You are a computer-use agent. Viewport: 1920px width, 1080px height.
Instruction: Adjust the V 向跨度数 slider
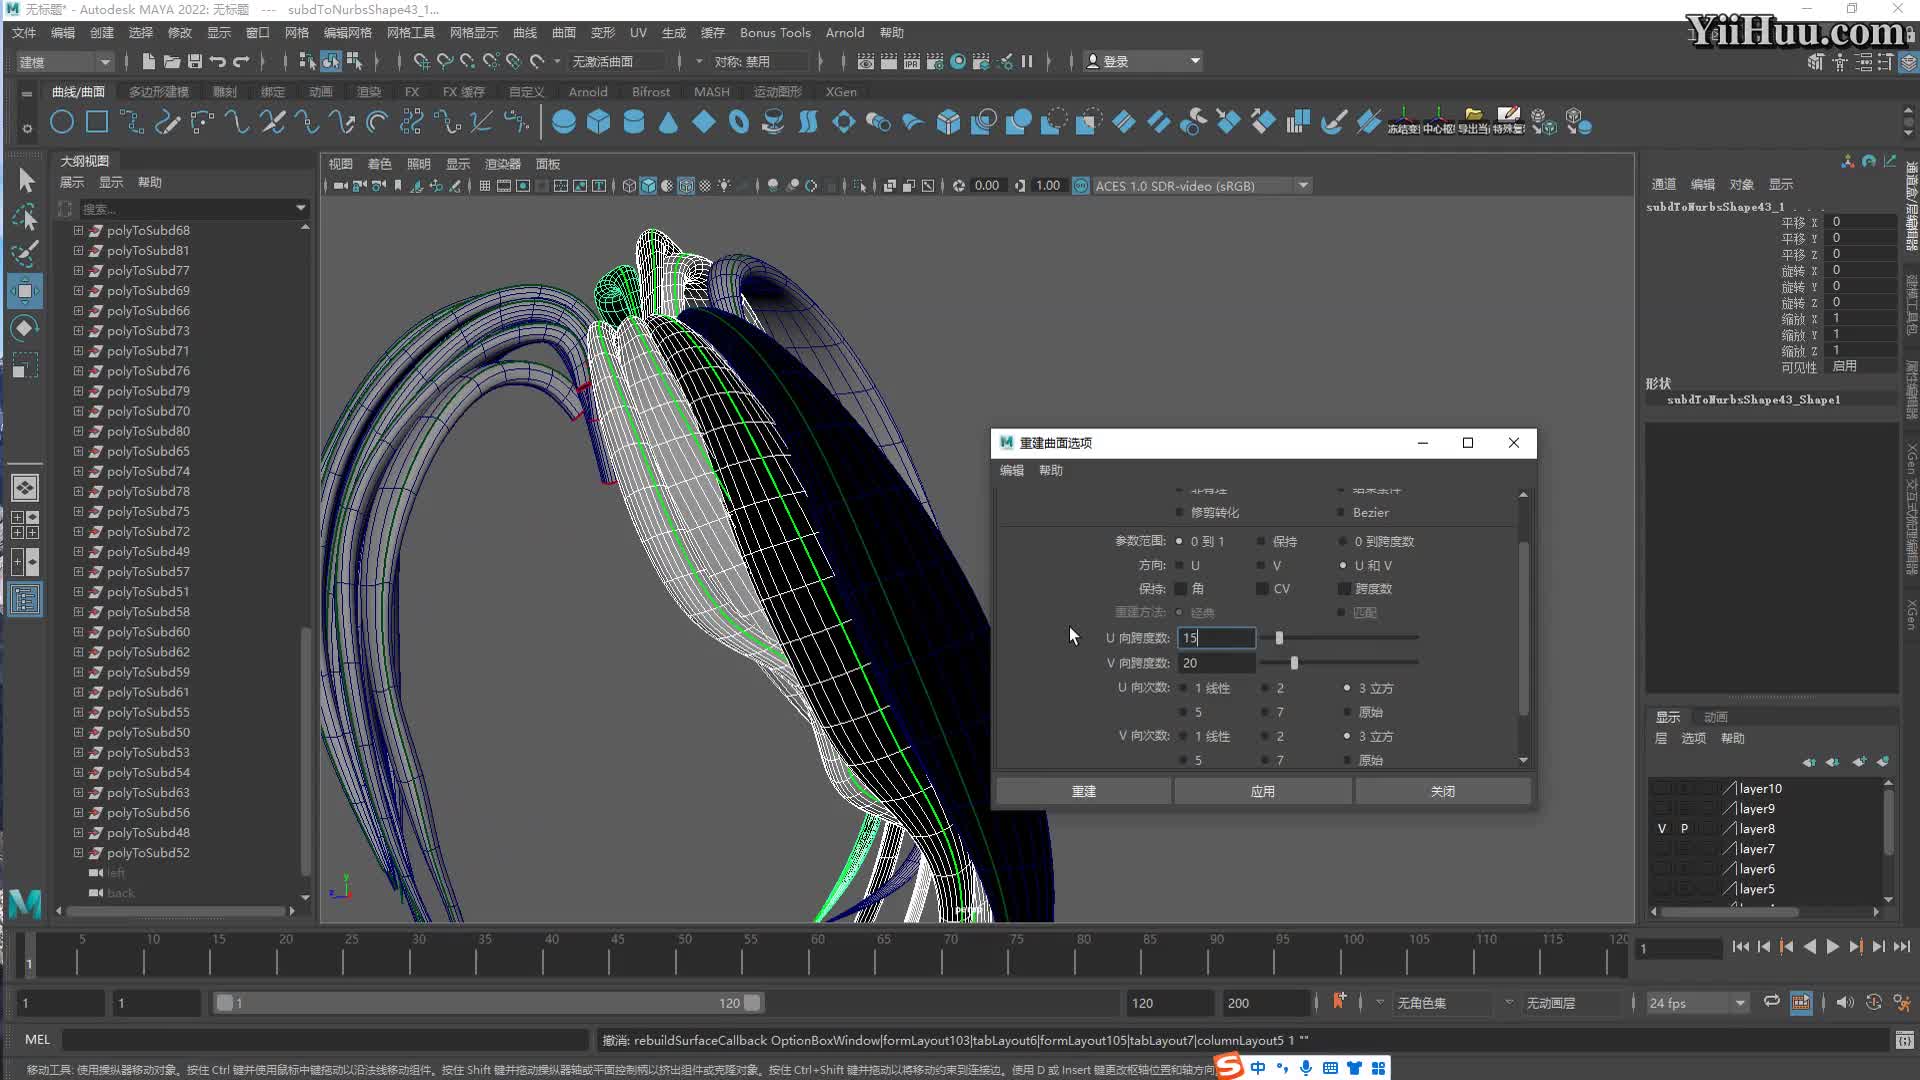pyautogui.click(x=1294, y=662)
